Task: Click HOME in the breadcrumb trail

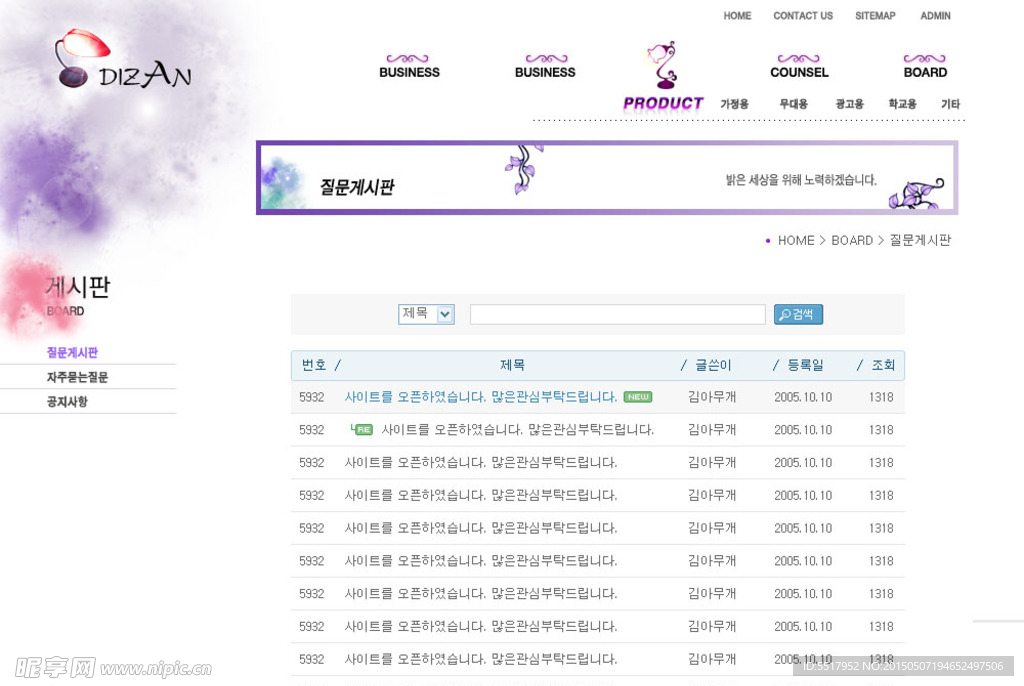Action: tap(796, 240)
